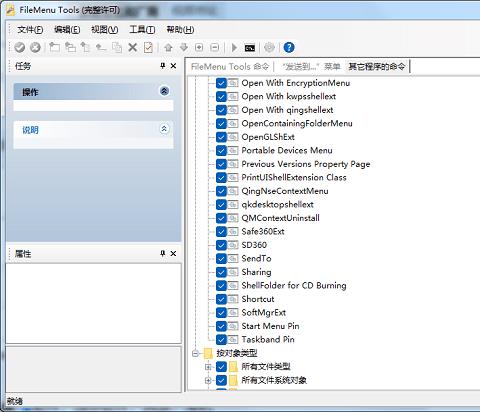Image resolution: width=480 pixels, height=412 pixels.
Task: Collapse the 按对象类型 tree folder
Action: [195, 353]
